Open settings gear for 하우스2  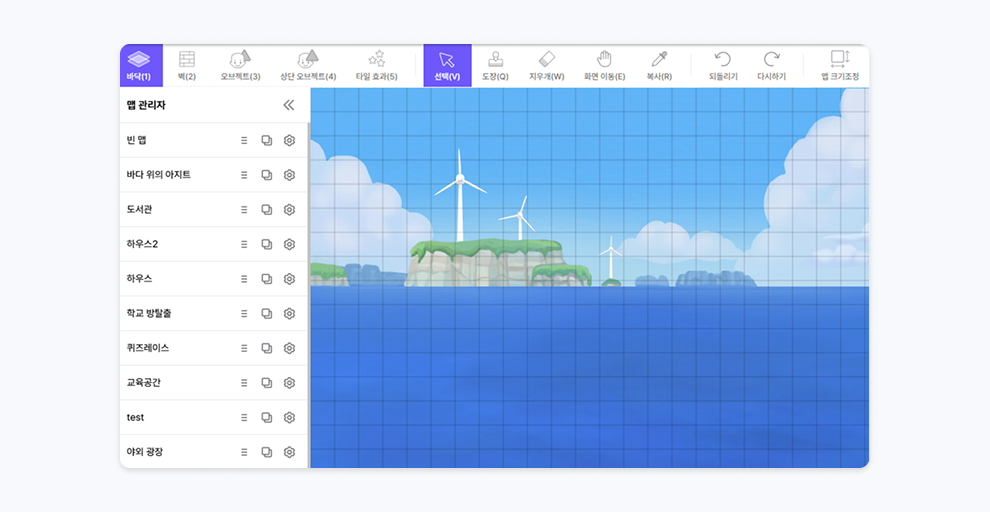click(289, 244)
